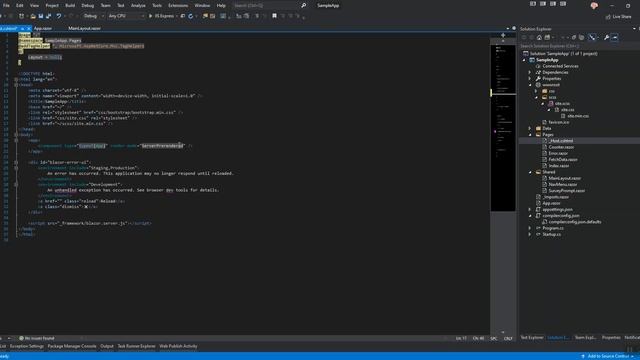
Task: Open the Task Runner Explorer tab
Action: coord(136,346)
